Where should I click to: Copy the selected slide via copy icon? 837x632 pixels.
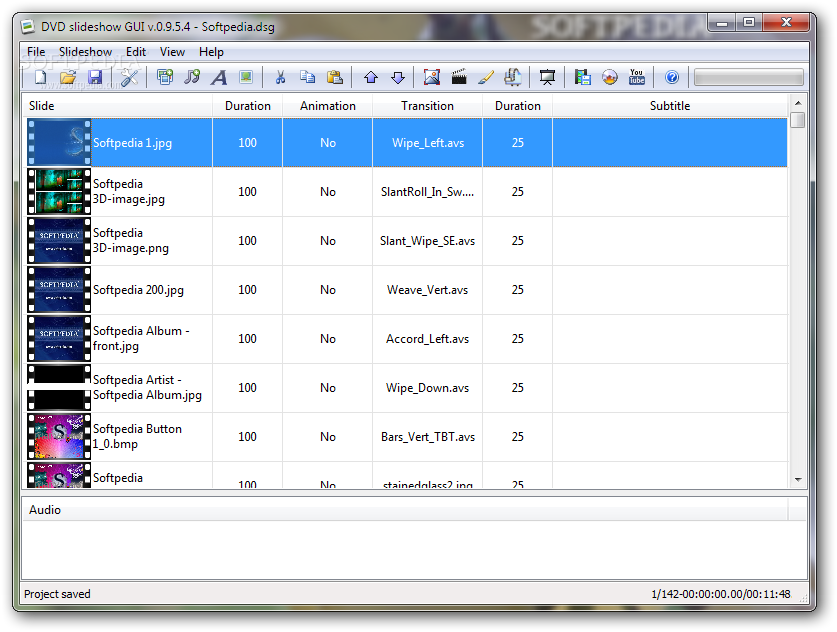point(307,77)
